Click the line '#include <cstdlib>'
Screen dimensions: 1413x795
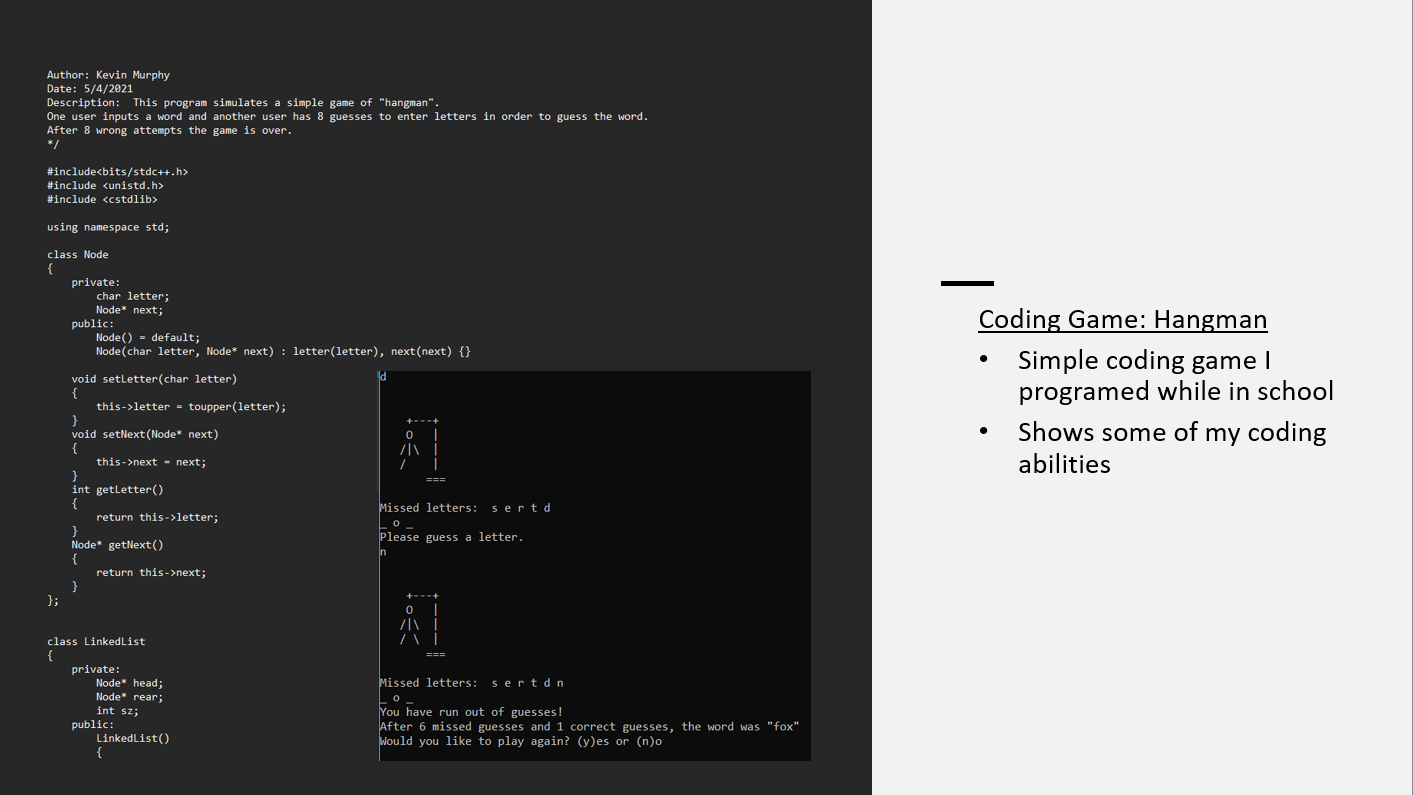102,200
